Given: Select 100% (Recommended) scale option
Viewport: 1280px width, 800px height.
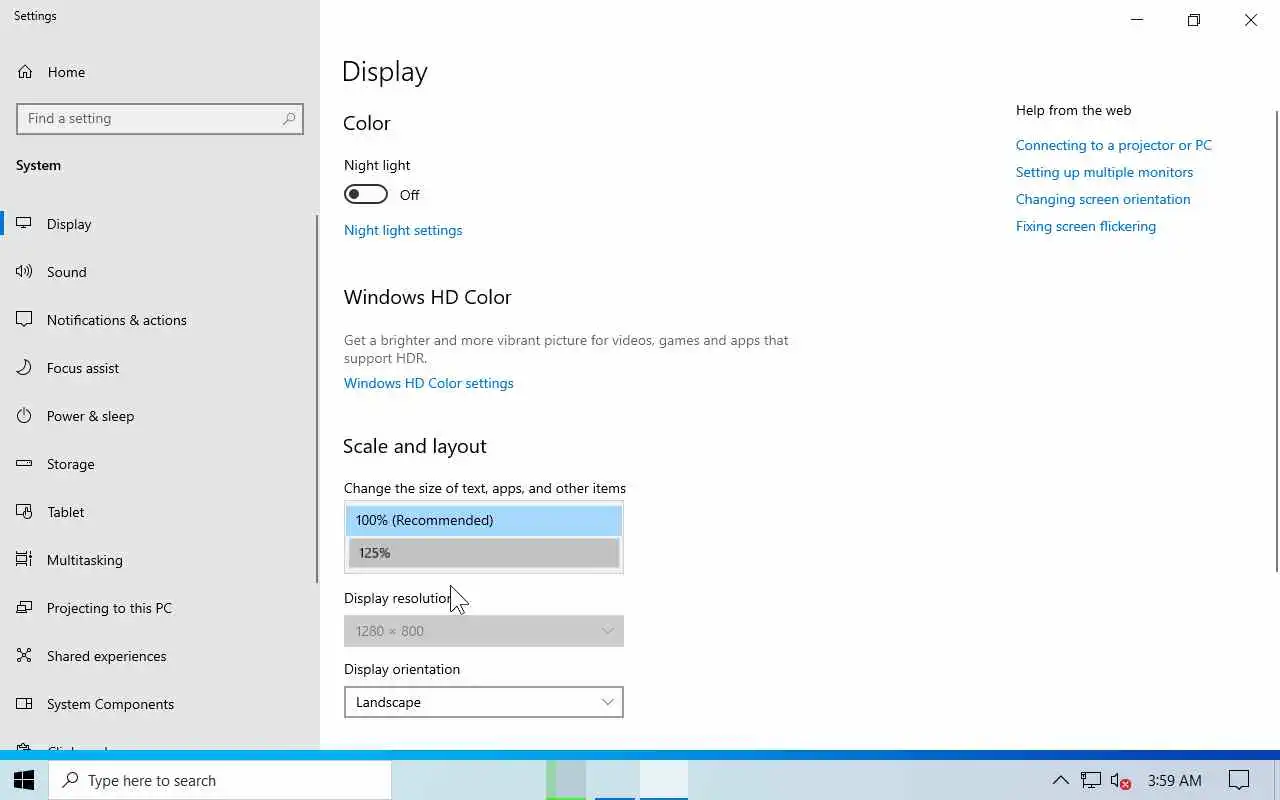Looking at the screenshot, I should (484, 520).
